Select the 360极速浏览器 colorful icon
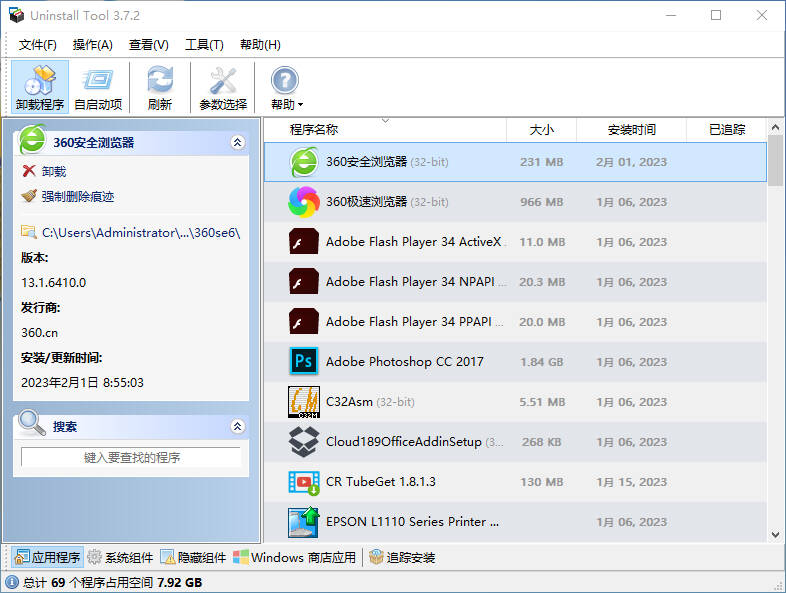Image resolution: width=786 pixels, height=593 pixels. (303, 202)
